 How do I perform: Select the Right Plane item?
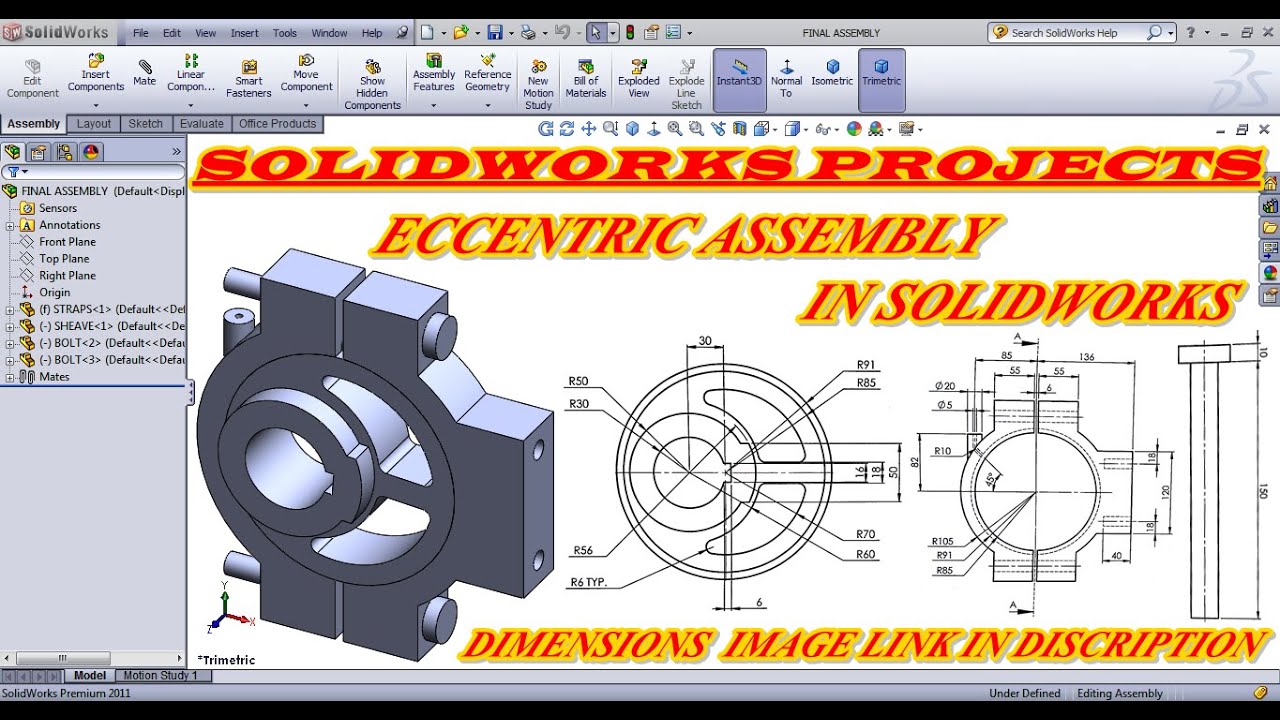pyautogui.click(x=67, y=276)
